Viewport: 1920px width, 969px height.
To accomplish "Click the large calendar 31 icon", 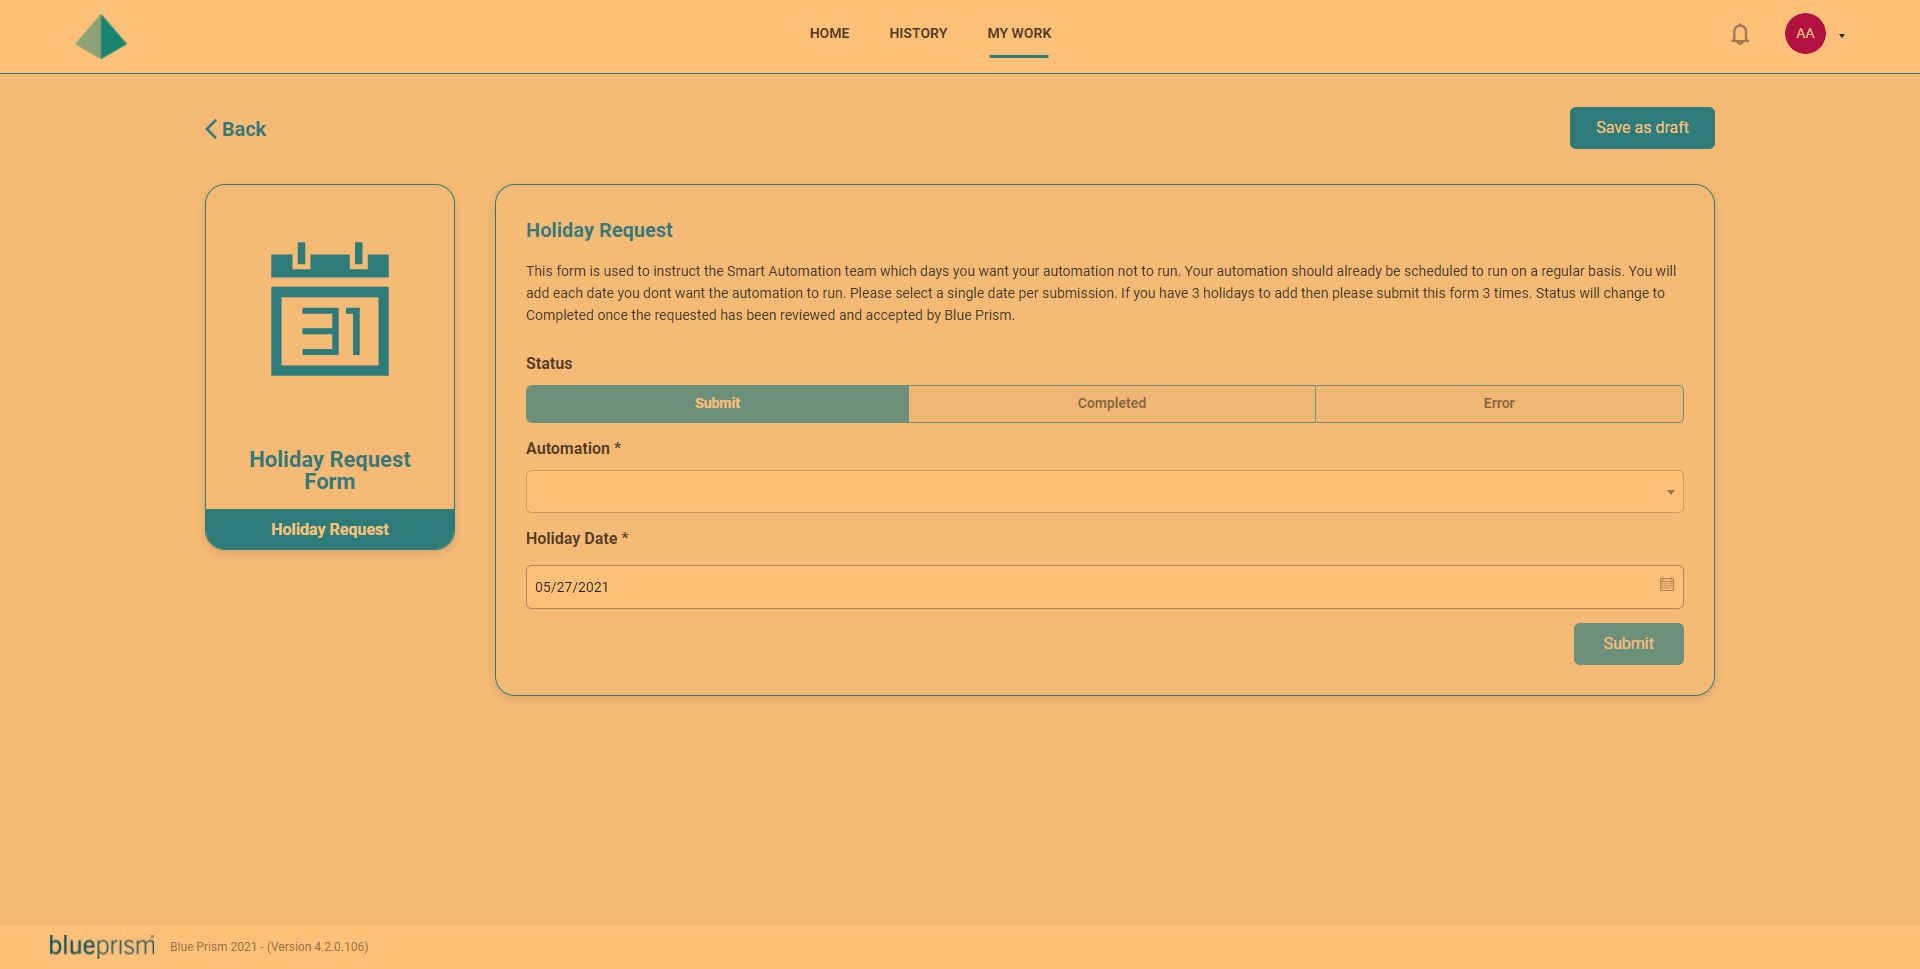I will tap(330, 309).
